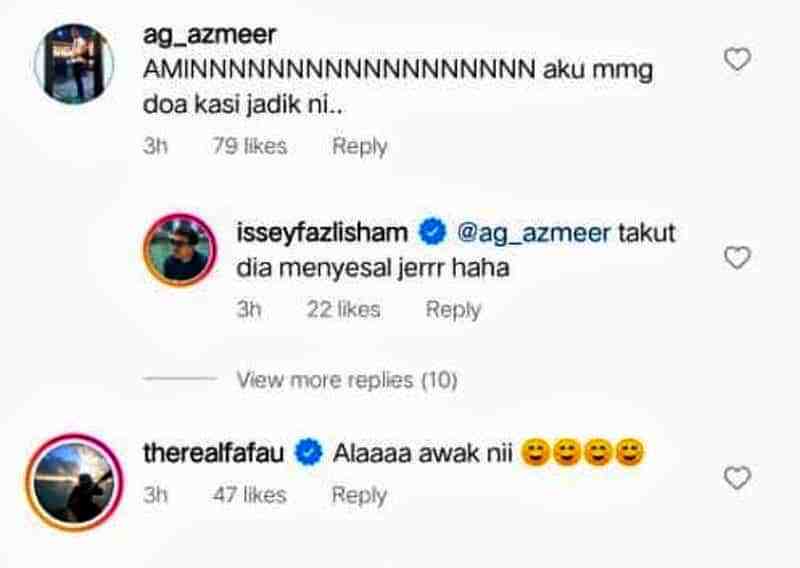Reply to ag_azmeer's comment
The image size is (800, 568).
[x=360, y=146]
